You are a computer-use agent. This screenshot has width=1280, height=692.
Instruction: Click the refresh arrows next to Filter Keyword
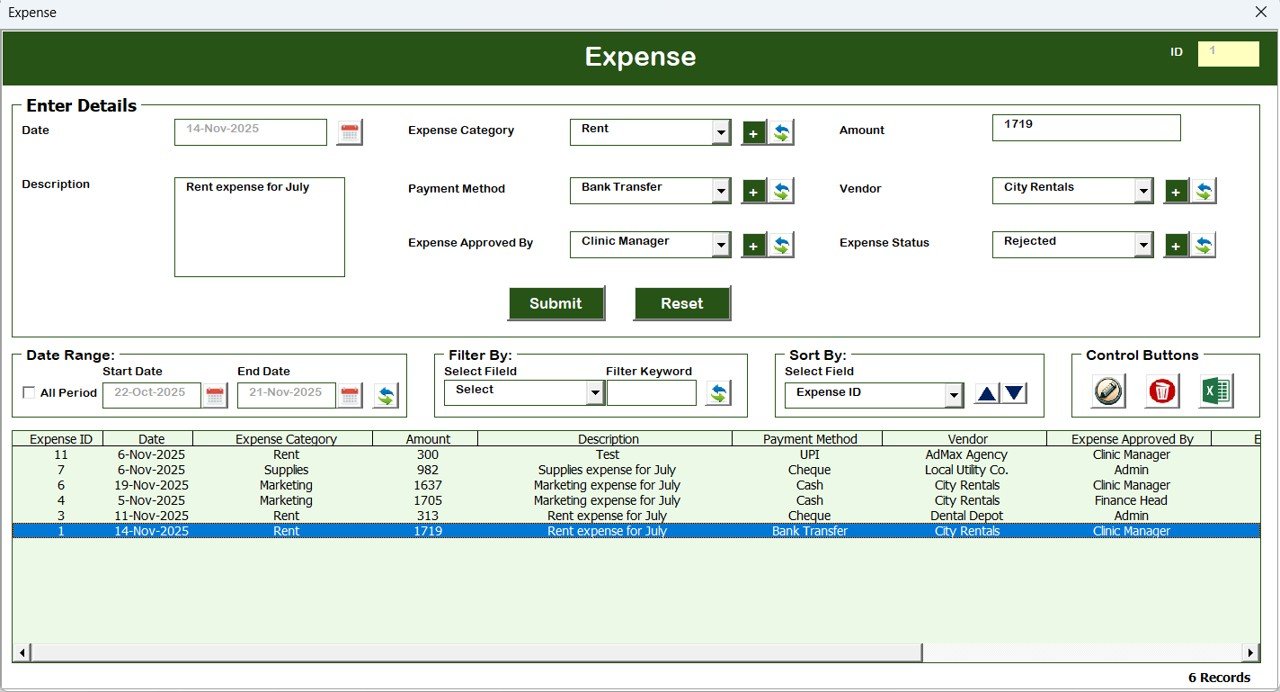[717, 392]
